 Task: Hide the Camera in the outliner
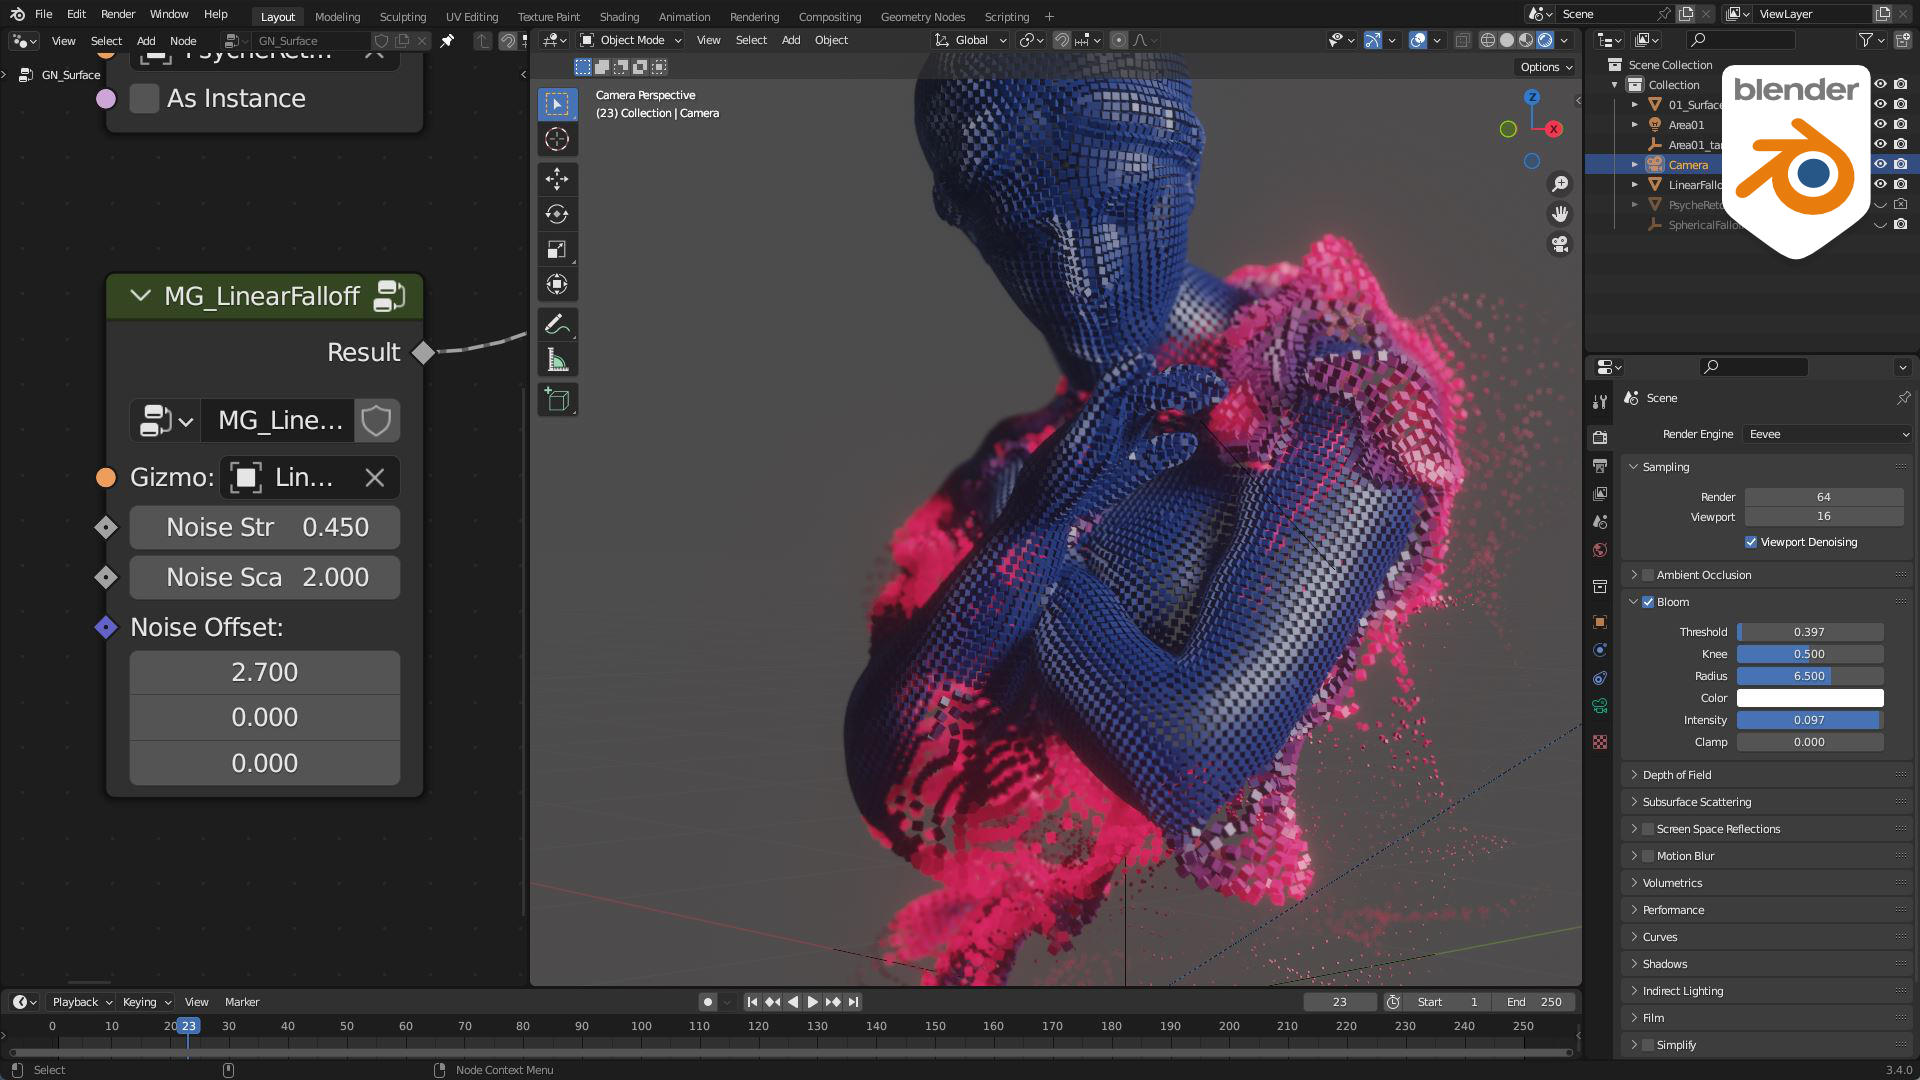pyautogui.click(x=1880, y=164)
